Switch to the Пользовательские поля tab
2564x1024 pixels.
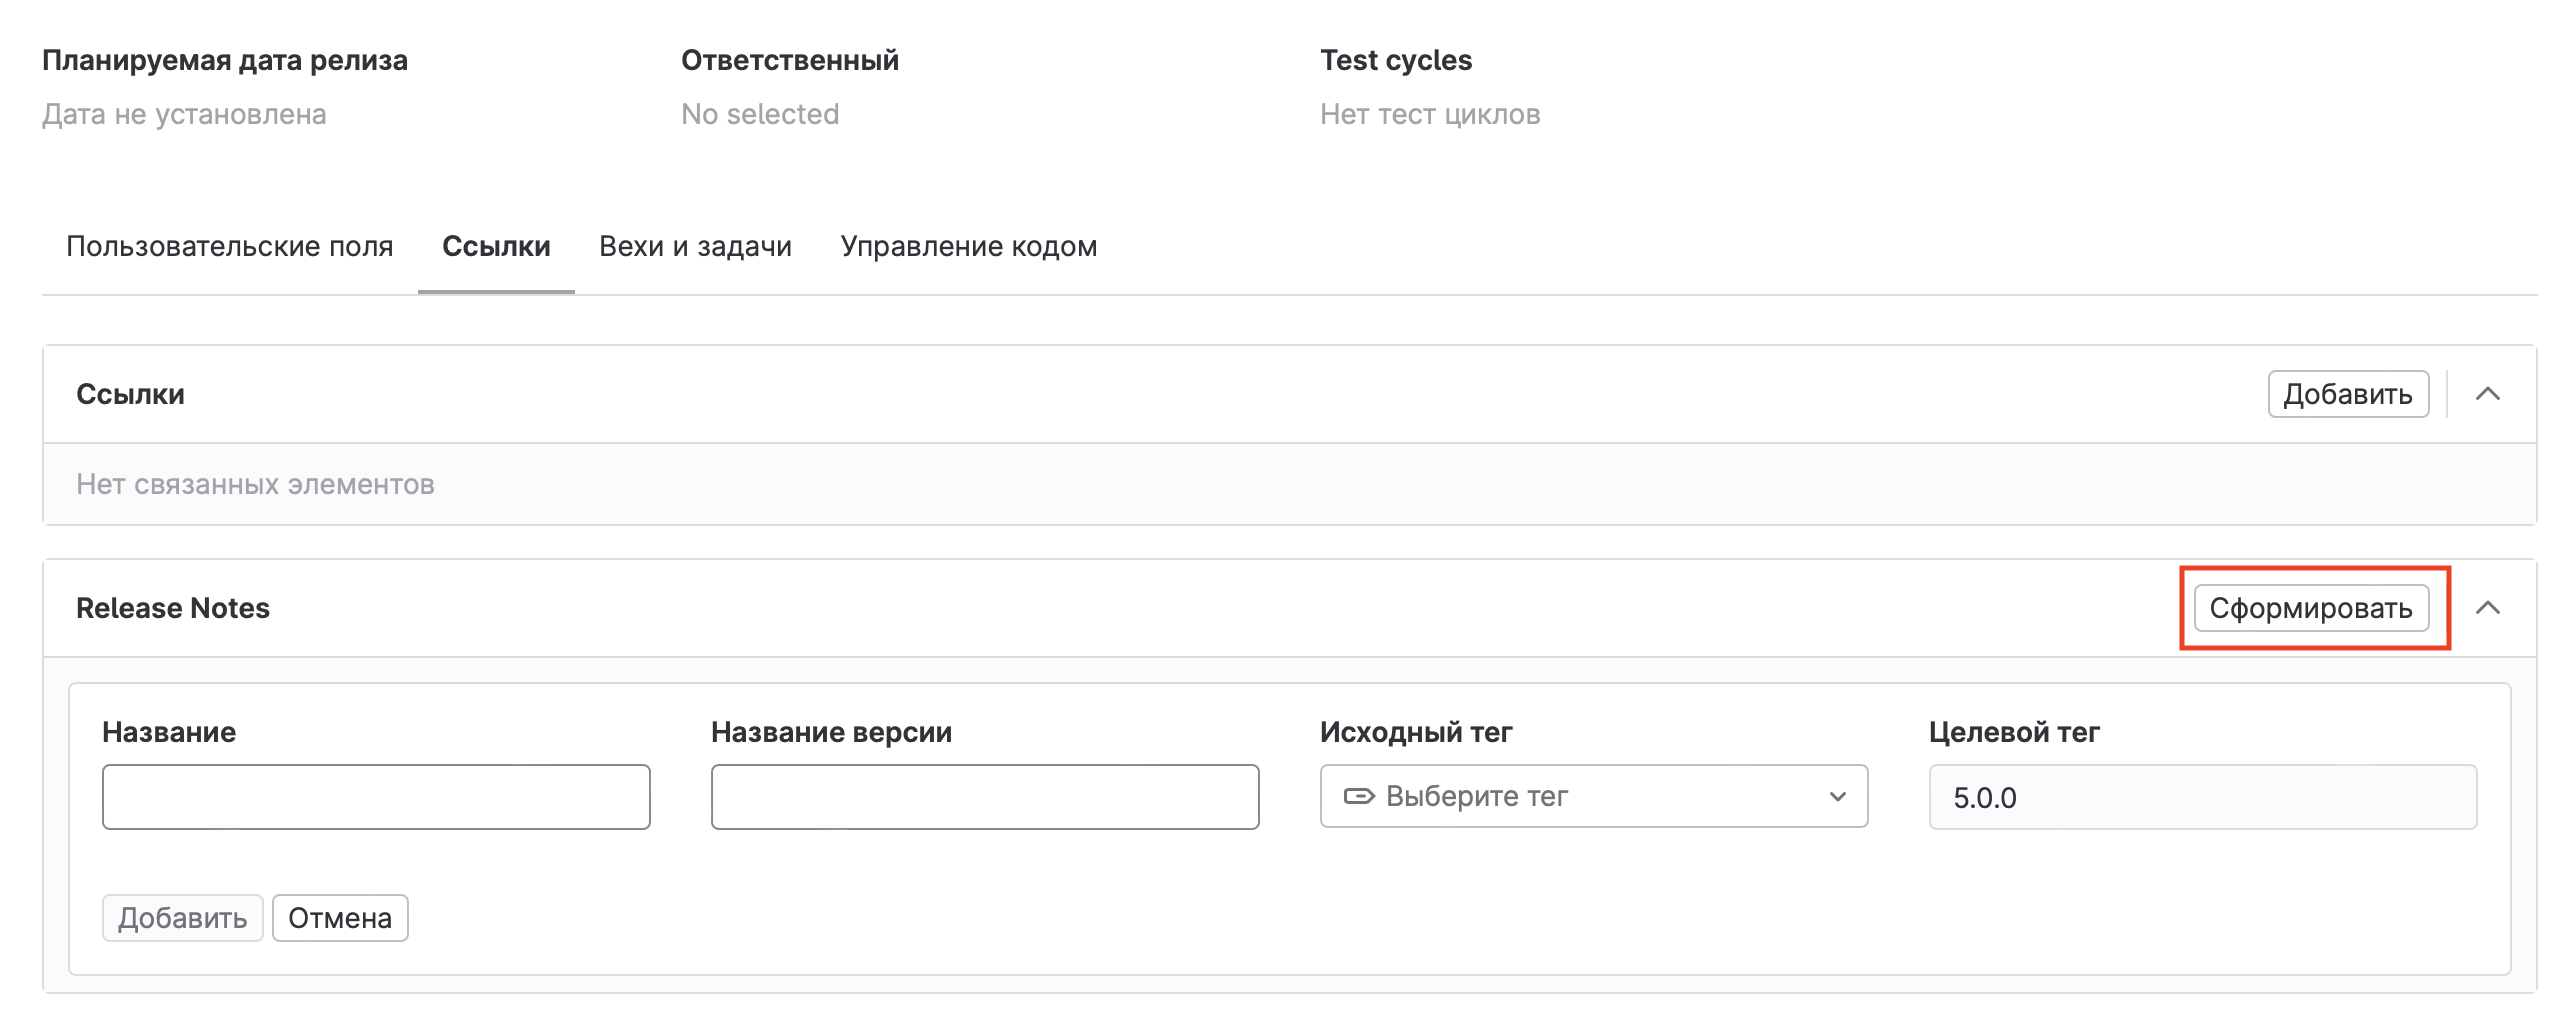pyautogui.click(x=229, y=246)
